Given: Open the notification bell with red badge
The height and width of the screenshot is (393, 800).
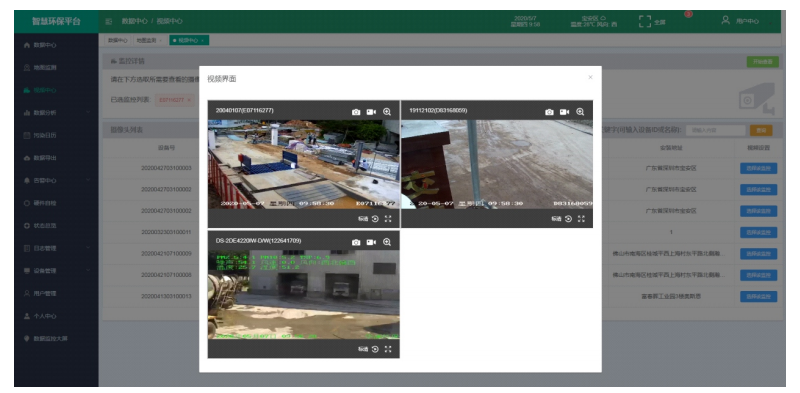Looking at the screenshot, I should coord(688,15).
